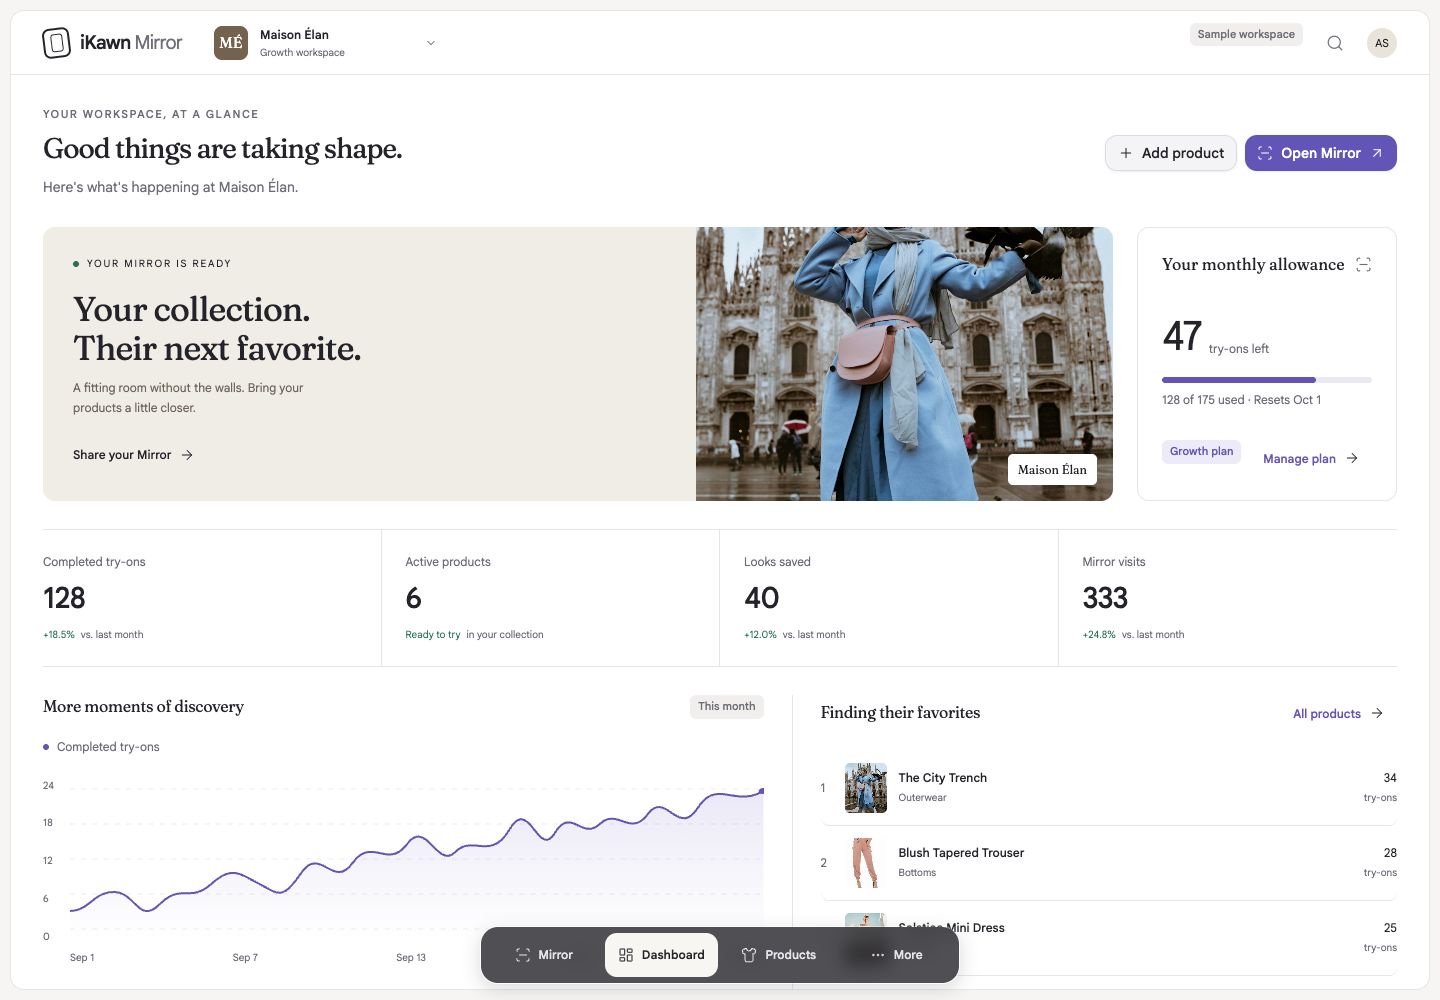This screenshot has height=1000, width=1440.
Task: Open the This month period selector
Action: tap(727, 706)
